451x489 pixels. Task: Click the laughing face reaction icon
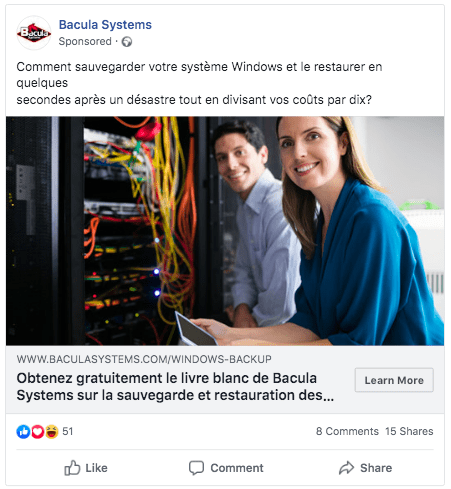tap(52, 432)
